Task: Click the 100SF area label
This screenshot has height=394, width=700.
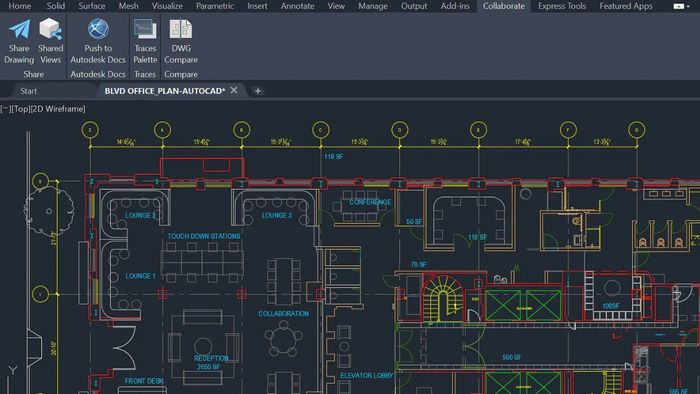Action: 611,306
